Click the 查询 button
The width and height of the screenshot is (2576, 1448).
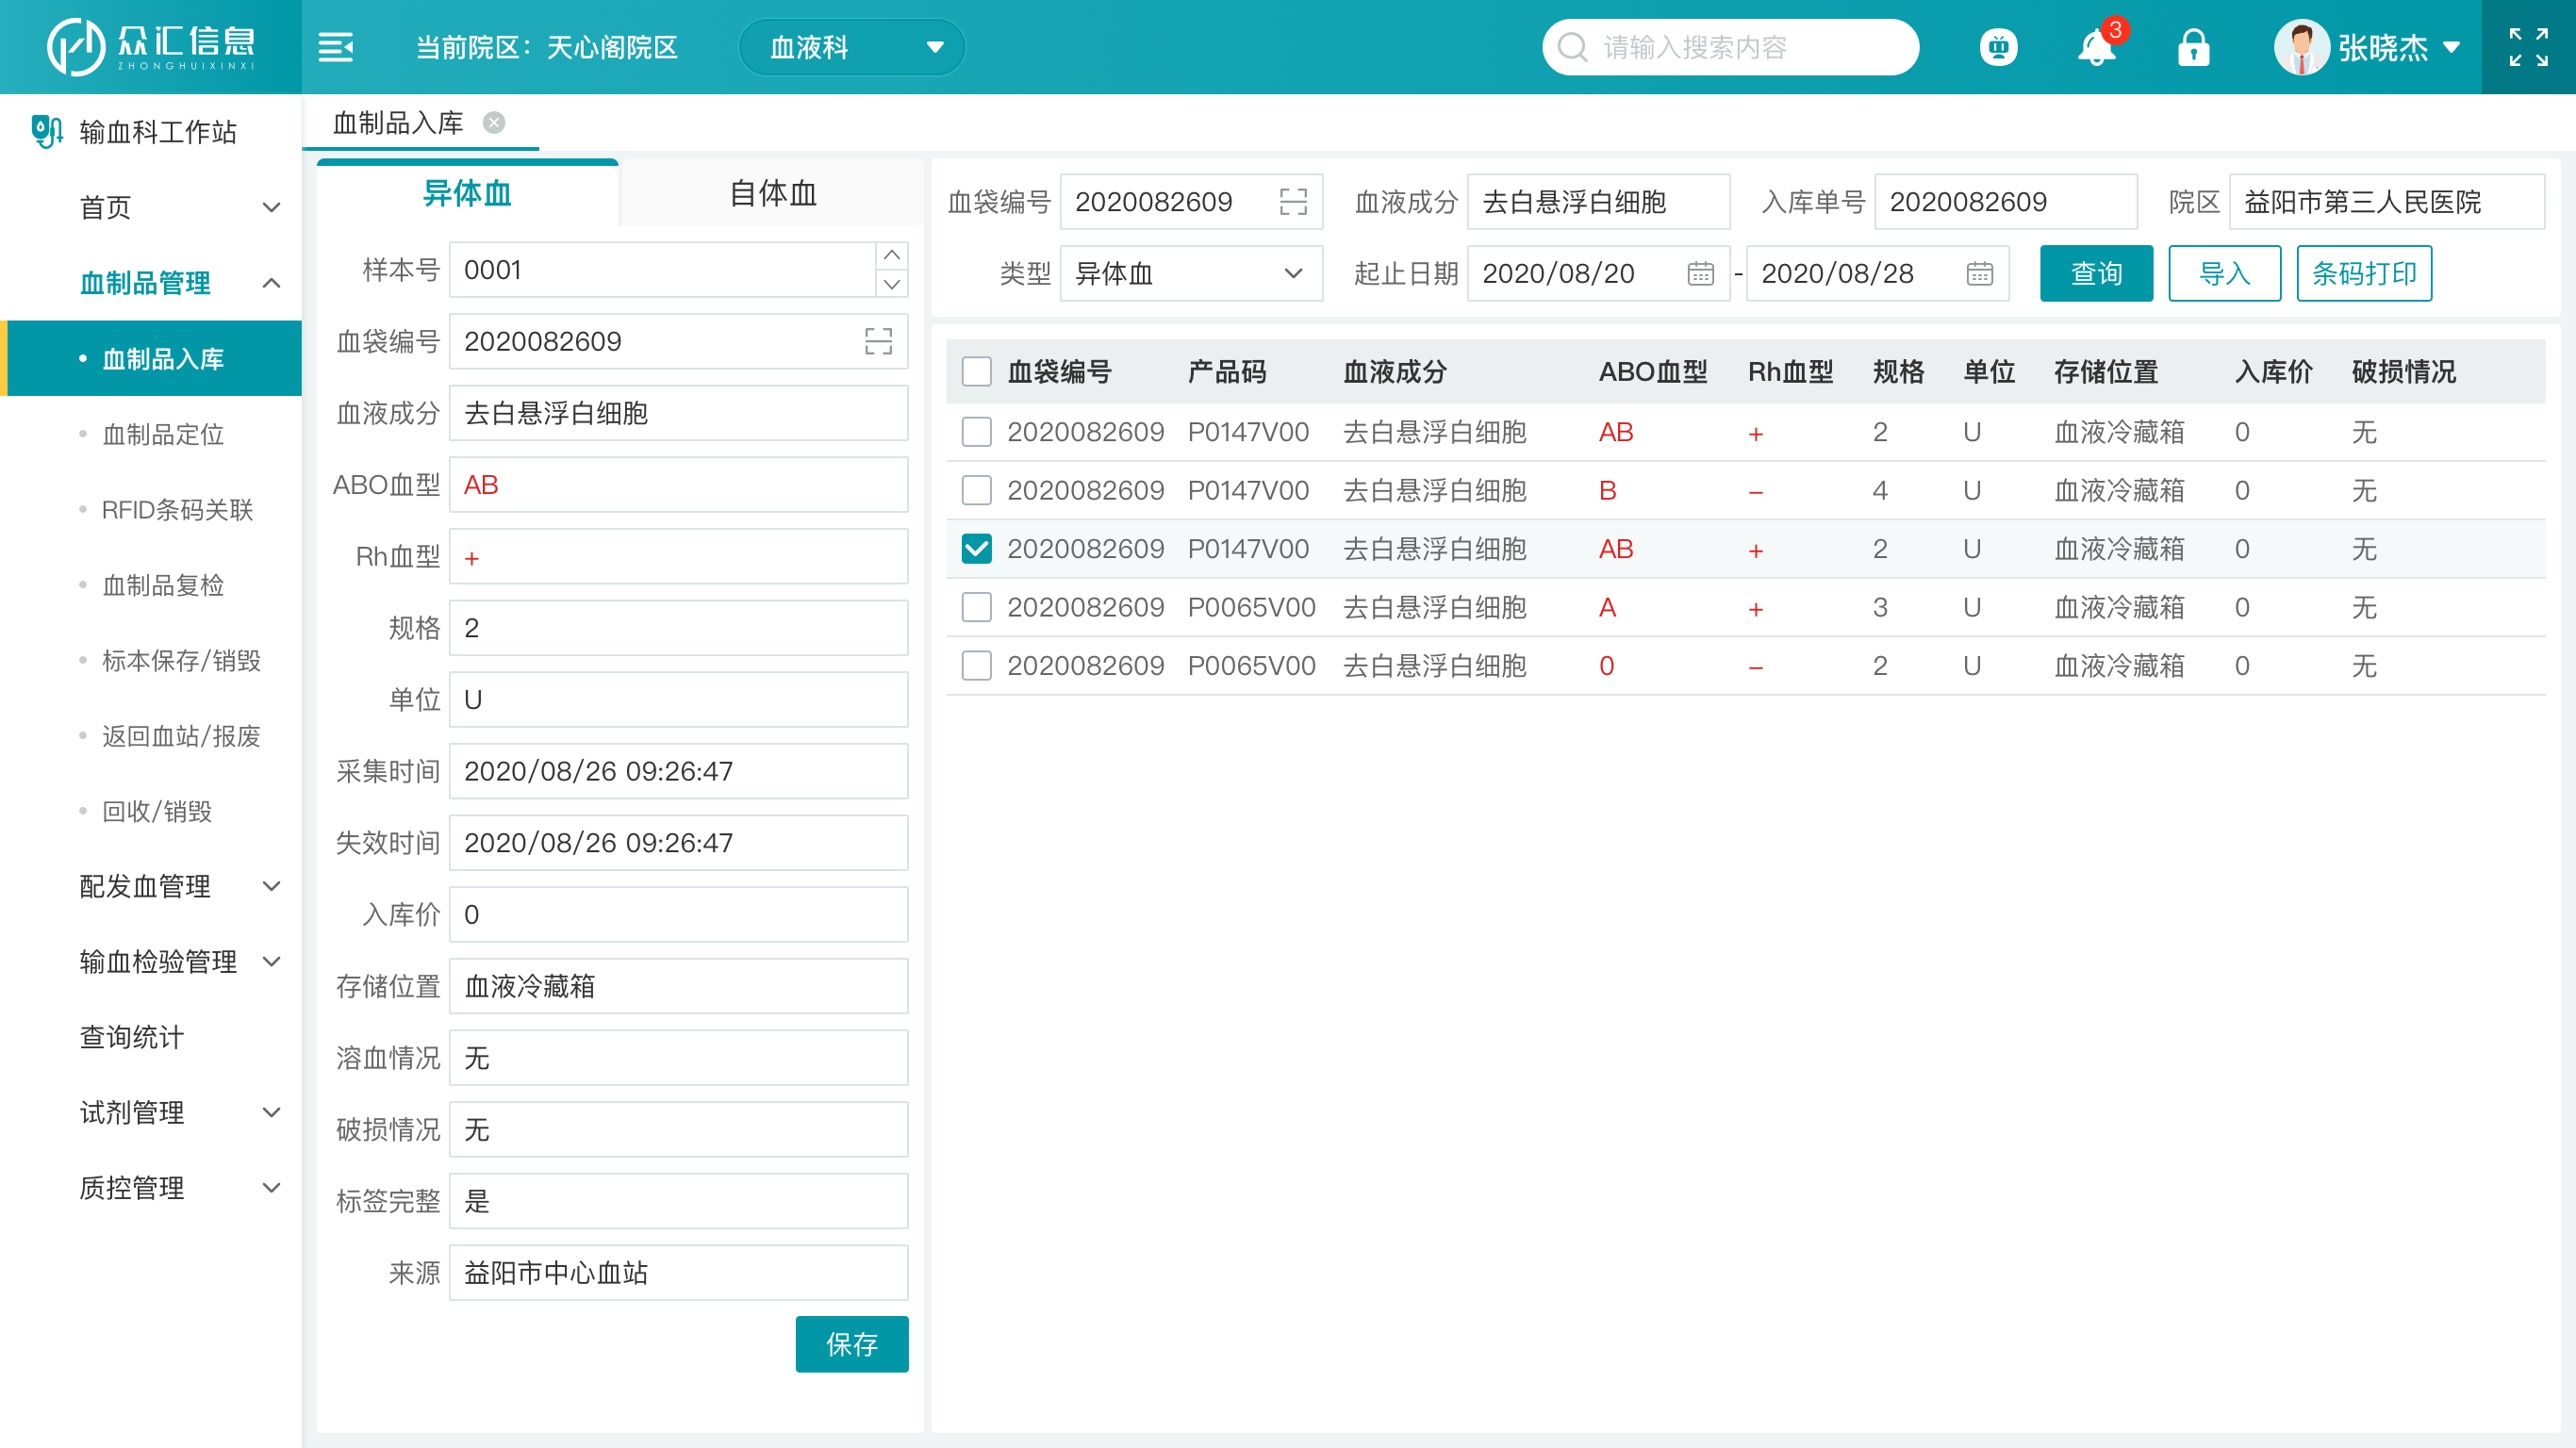pos(2095,273)
